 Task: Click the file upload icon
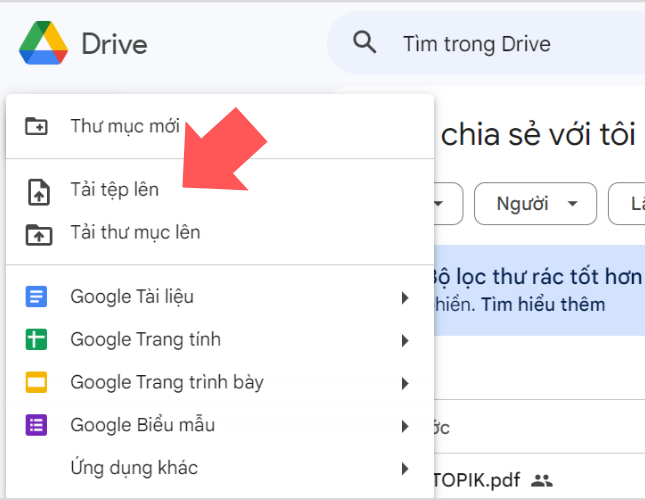click(37, 190)
